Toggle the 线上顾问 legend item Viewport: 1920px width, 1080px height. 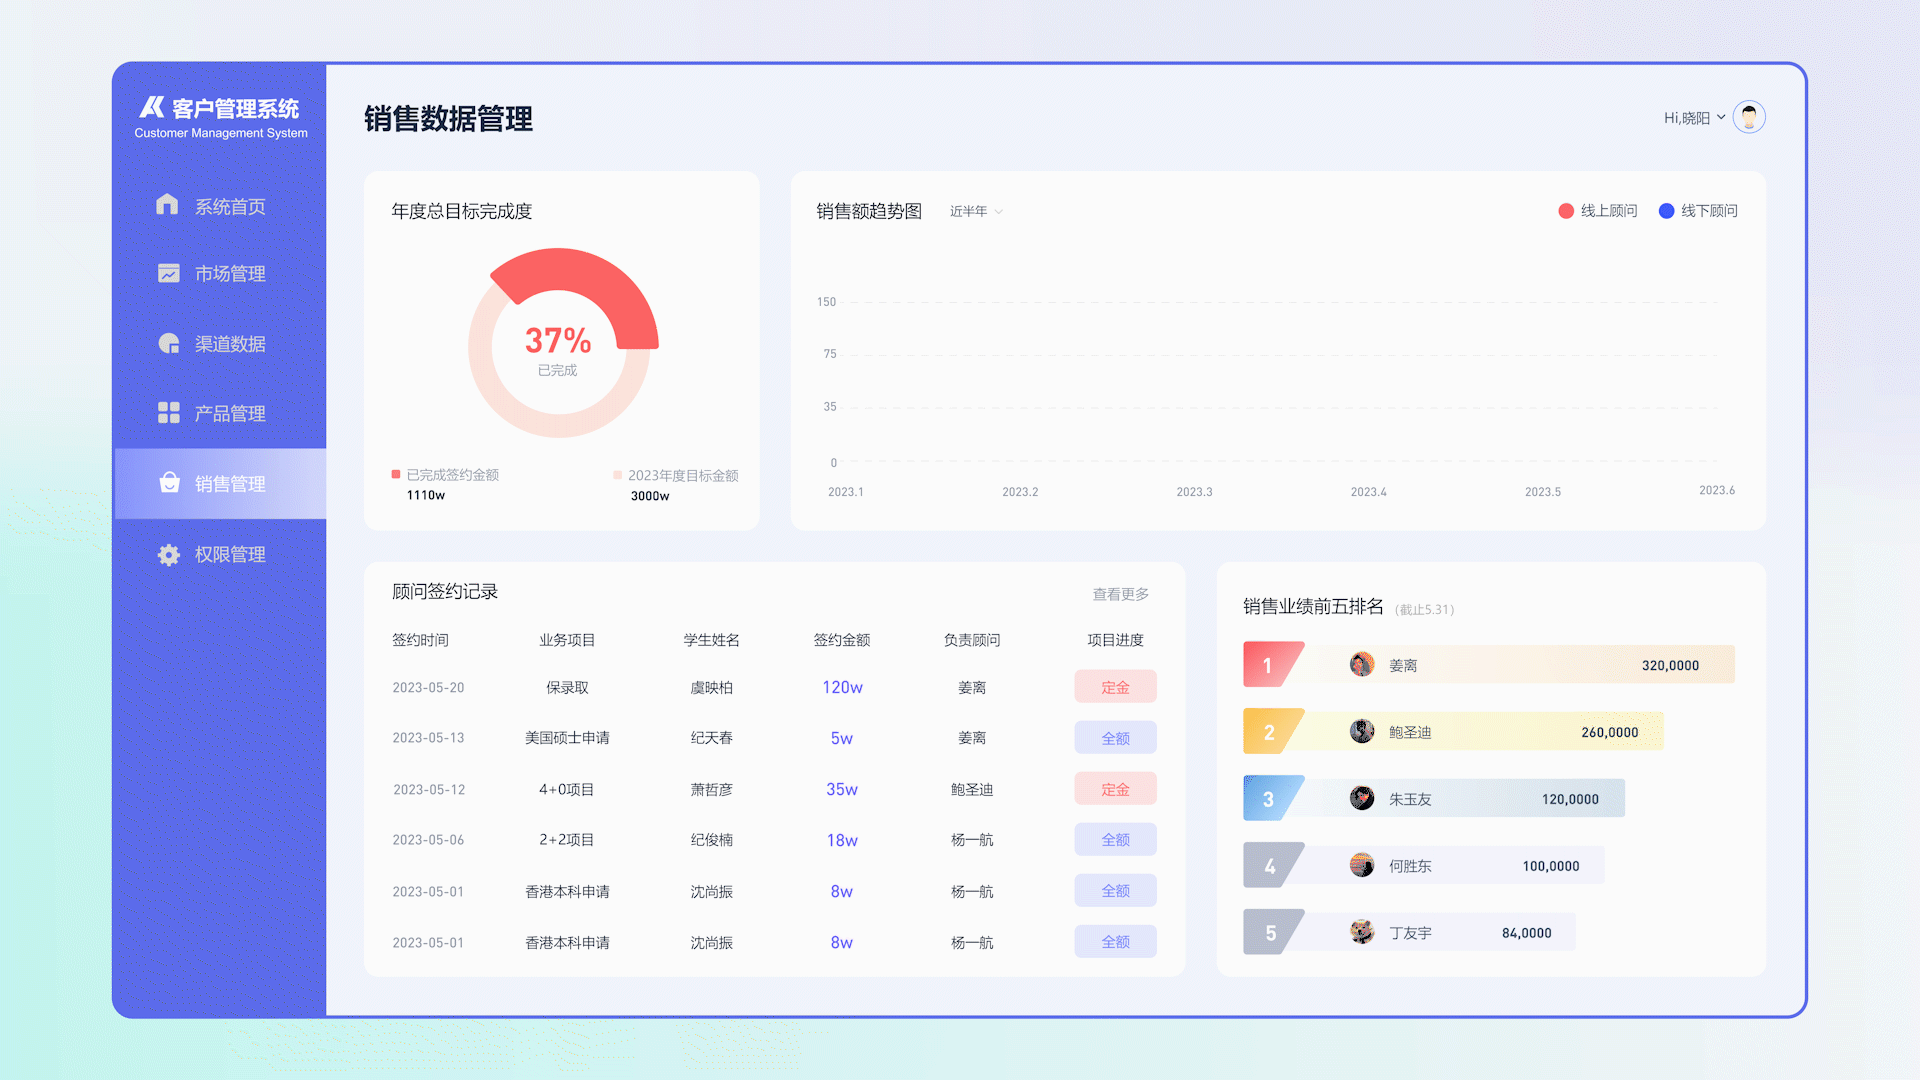pos(1597,211)
